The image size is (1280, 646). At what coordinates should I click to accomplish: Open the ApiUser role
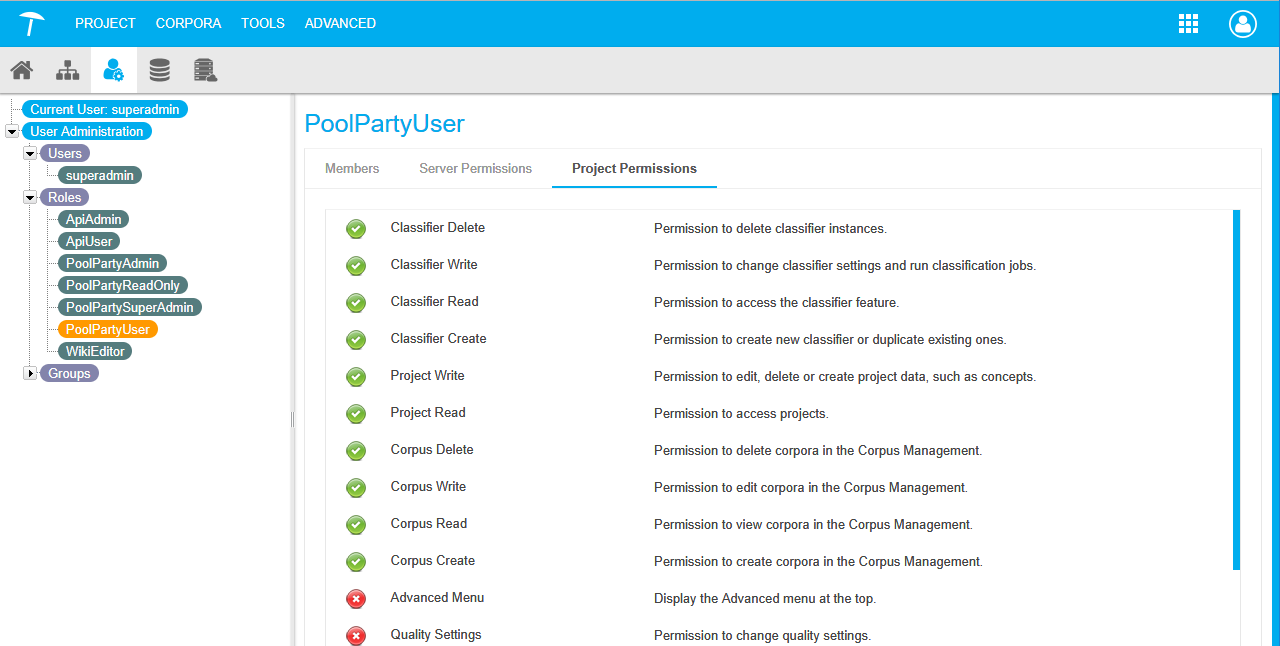pyautogui.click(x=90, y=241)
